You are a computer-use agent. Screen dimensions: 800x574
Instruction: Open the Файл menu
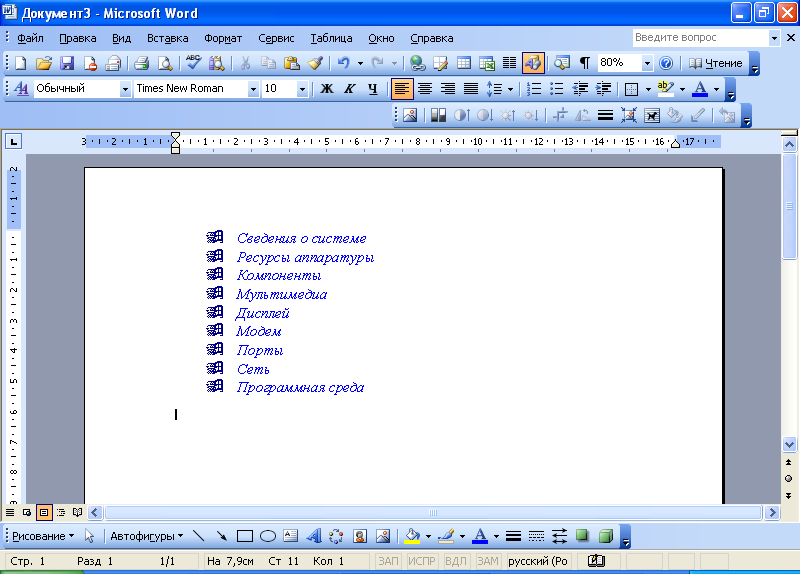click(30, 38)
